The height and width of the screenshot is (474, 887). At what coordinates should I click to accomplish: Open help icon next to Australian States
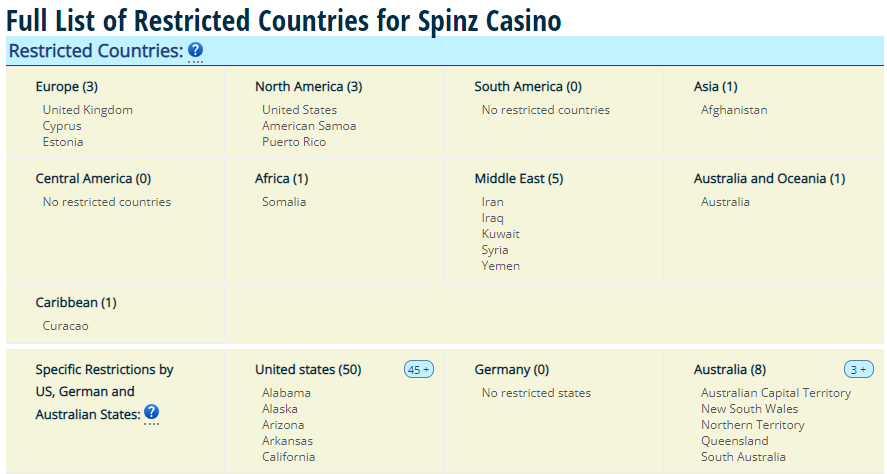151,412
